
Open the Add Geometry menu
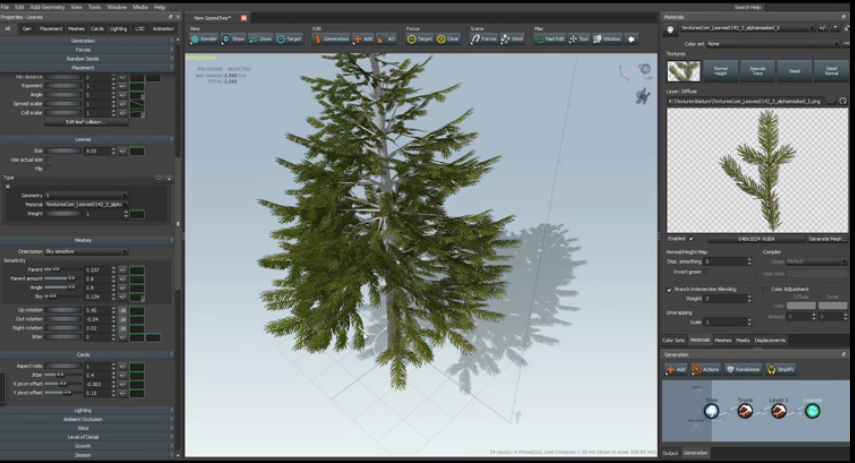(47, 6)
